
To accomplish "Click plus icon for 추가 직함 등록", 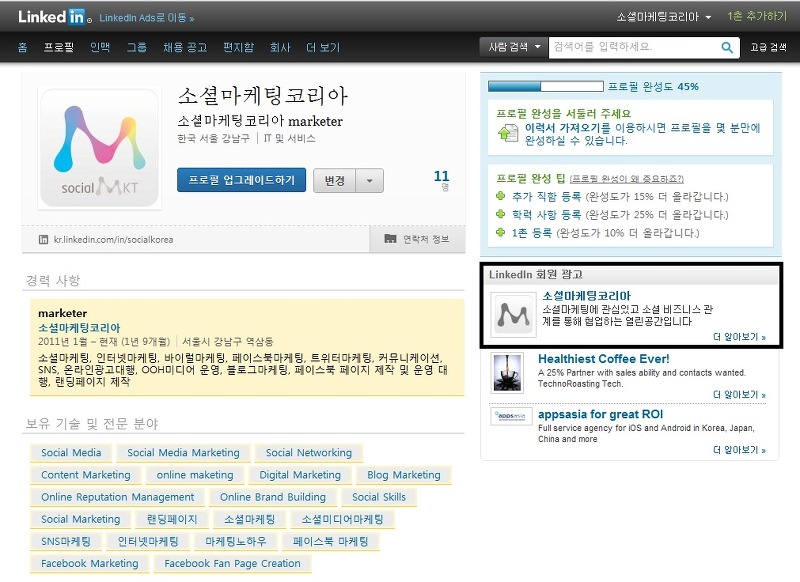I will [x=501, y=196].
